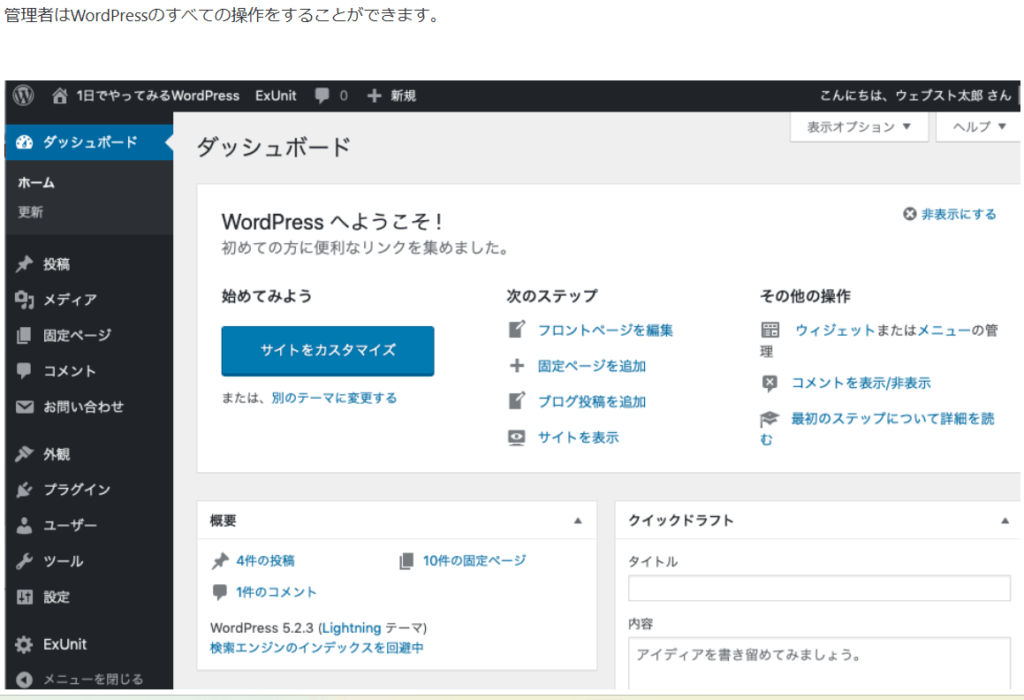1024x700 pixels.
Task: Click the プラグイン plugin icon in sidebar
Action: pyautogui.click(x=25, y=490)
